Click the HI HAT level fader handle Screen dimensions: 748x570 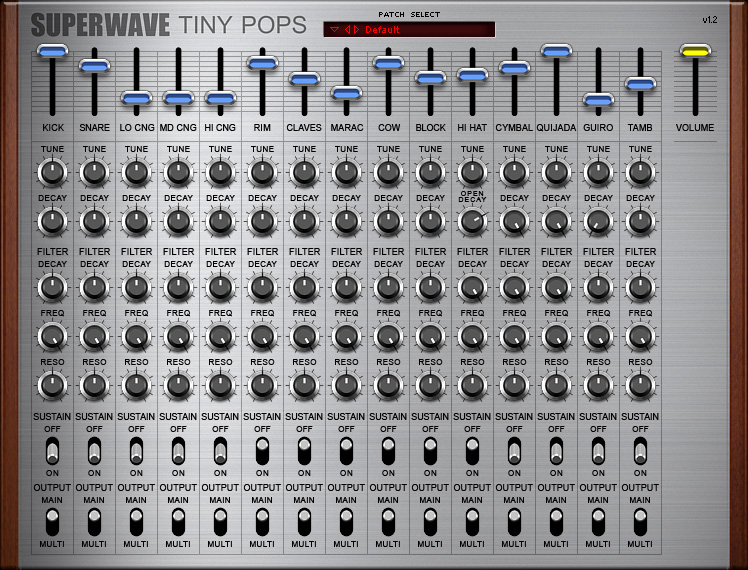pyautogui.click(x=472, y=75)
